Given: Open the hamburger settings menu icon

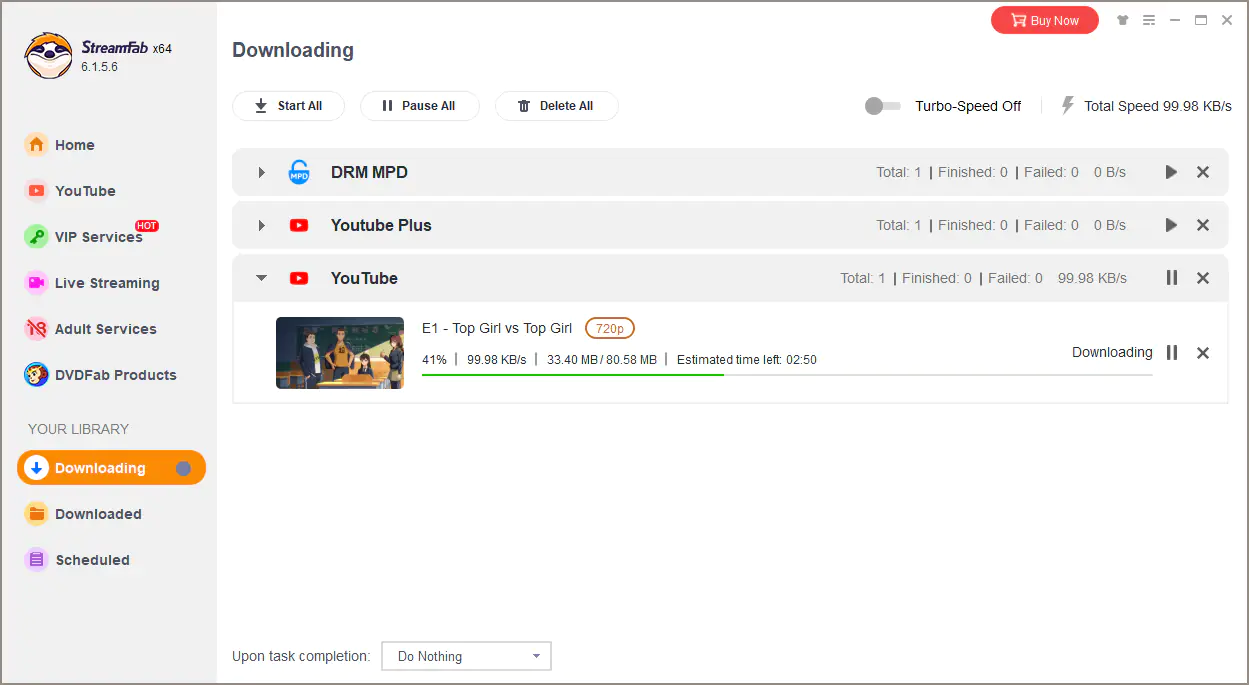Looking at the screenshot, I should click(x=1149, y=20).
